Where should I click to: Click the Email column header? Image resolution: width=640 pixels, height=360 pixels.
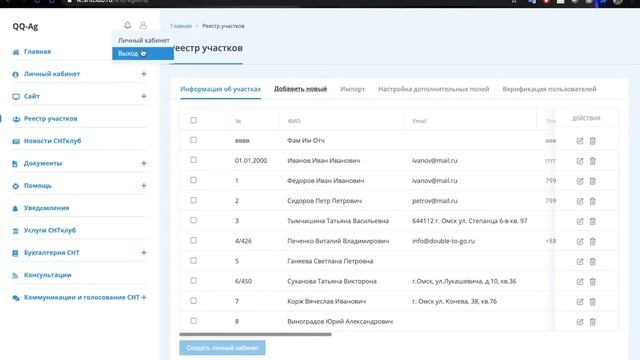tap(419, 121)
